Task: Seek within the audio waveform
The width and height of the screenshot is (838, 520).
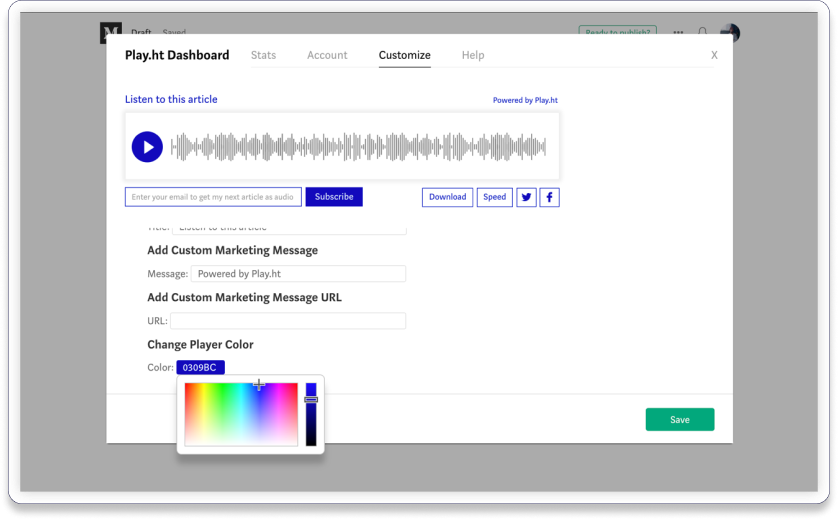Action: pos(358,147)
